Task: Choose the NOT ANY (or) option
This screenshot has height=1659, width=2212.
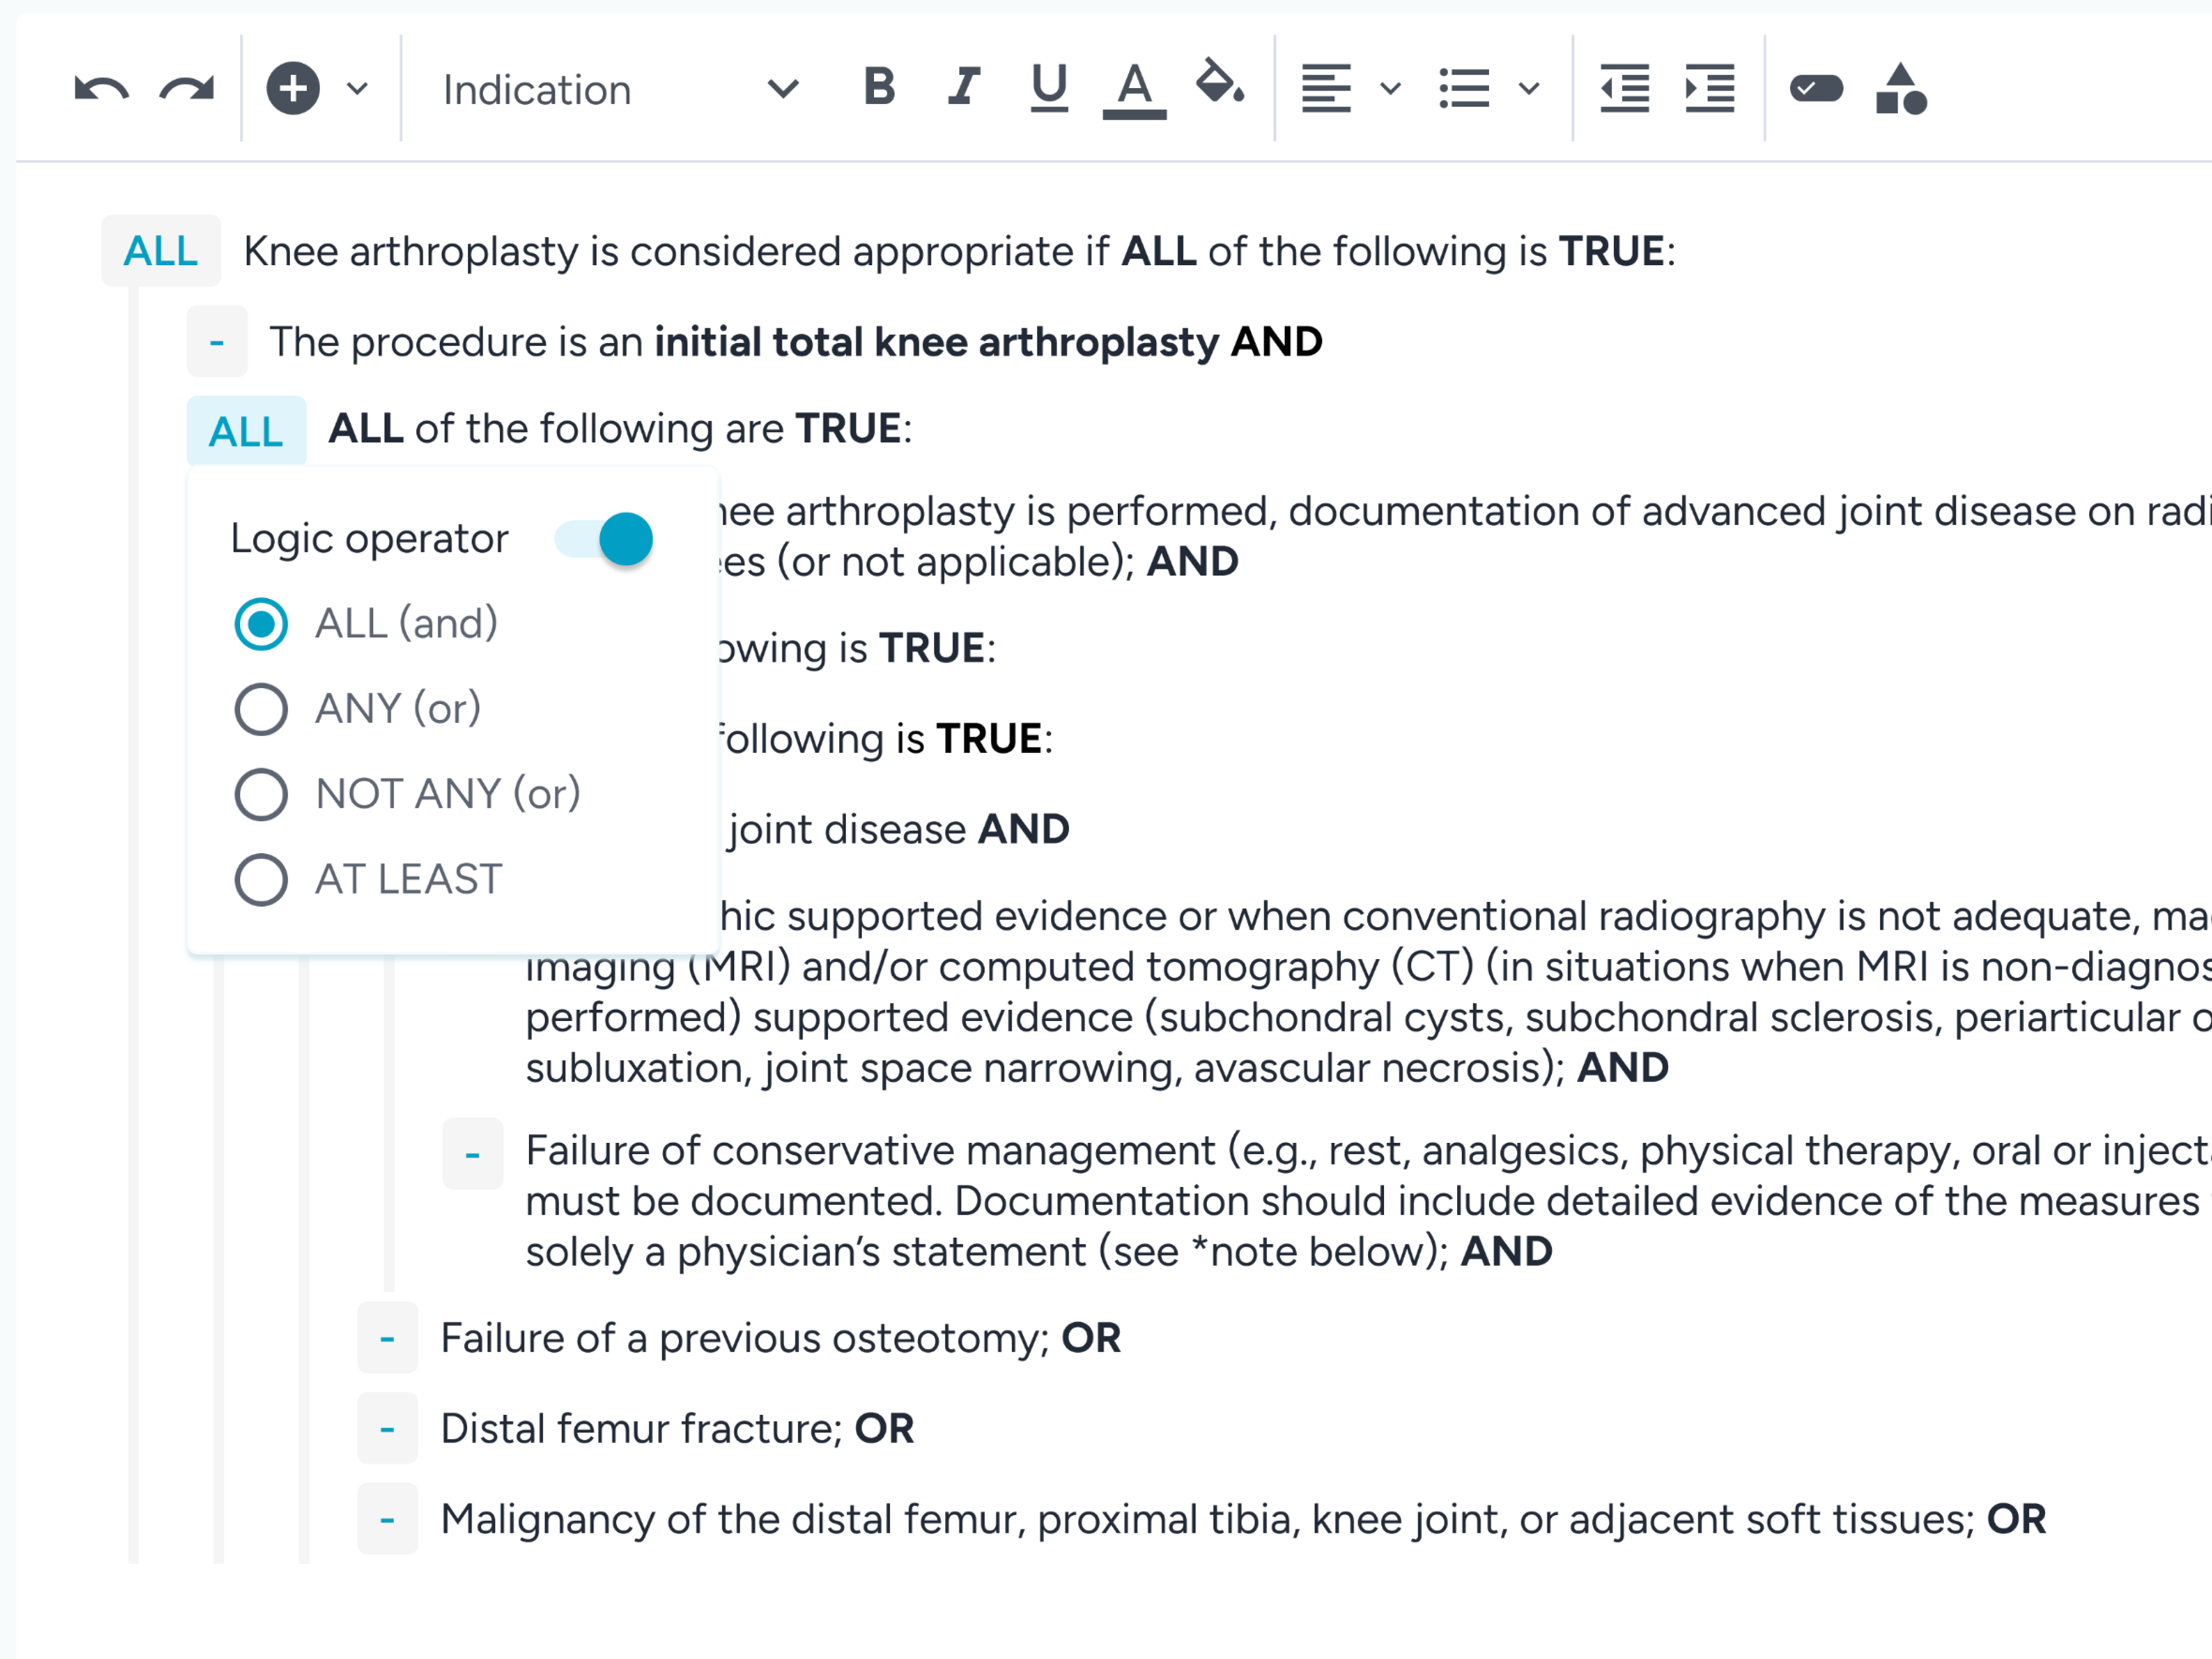Action: point(407,794)
